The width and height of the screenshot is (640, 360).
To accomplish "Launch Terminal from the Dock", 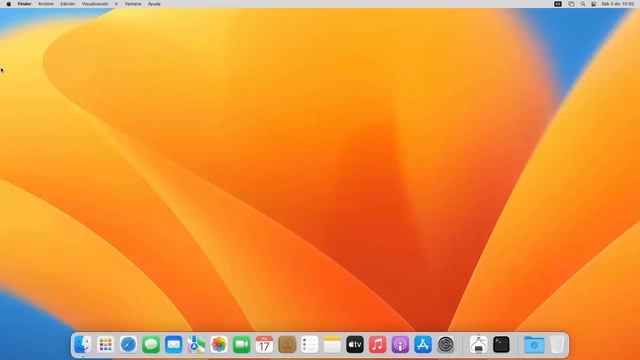I will [x=501, y=345].
